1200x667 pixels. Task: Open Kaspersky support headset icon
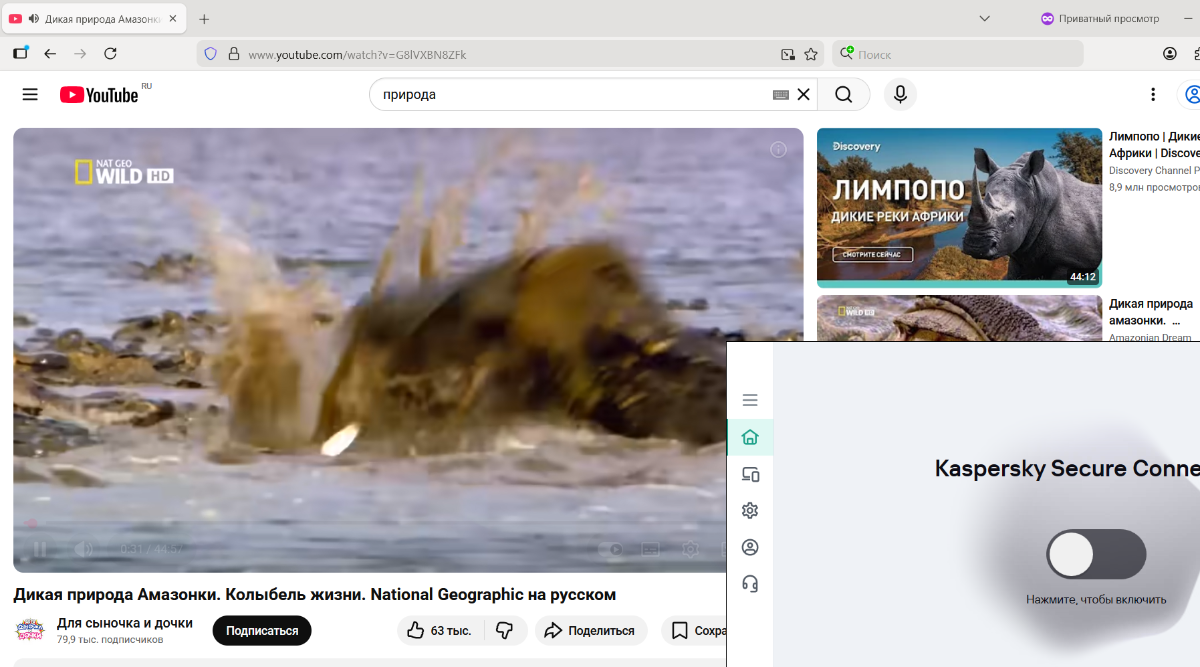(x=750, y=584)
